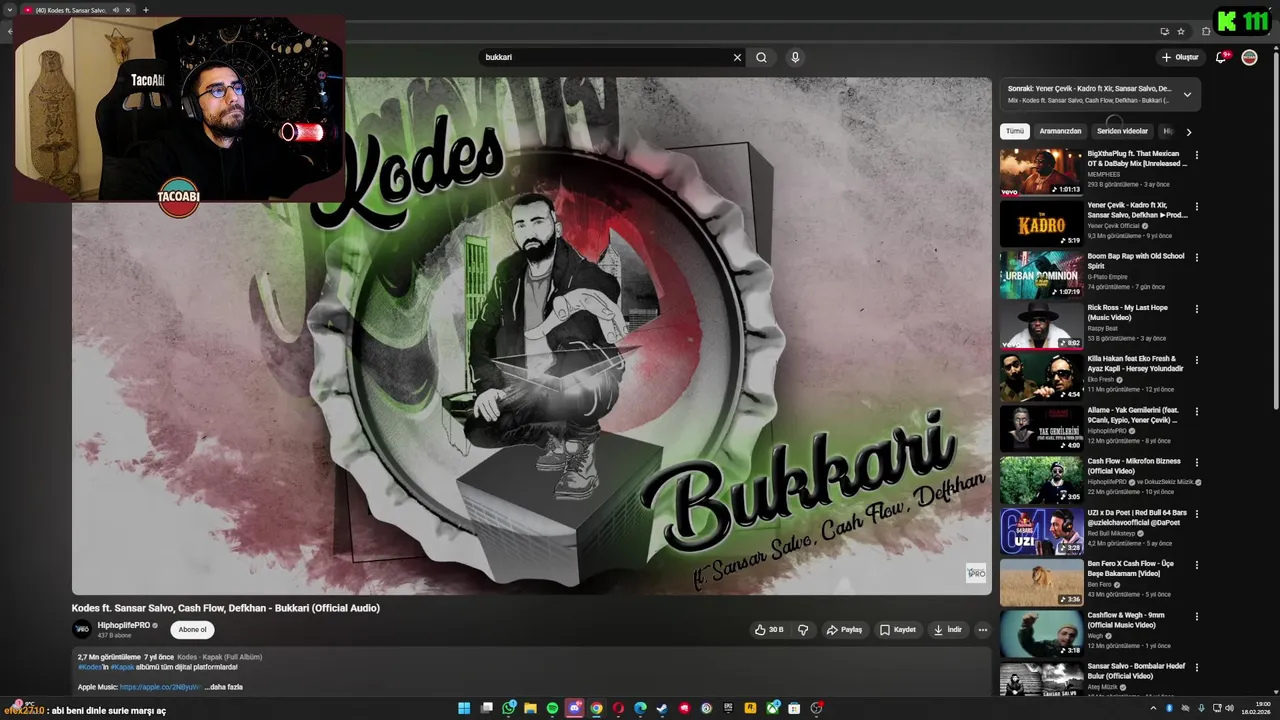Play Rick Ross My Last Hope thumbnail

click(1041, 325)
